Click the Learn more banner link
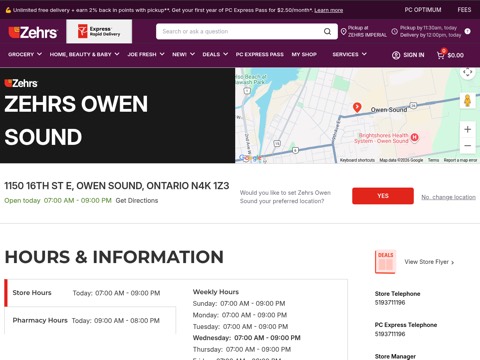This screenshot has width=480, height=360. (328, 10)
